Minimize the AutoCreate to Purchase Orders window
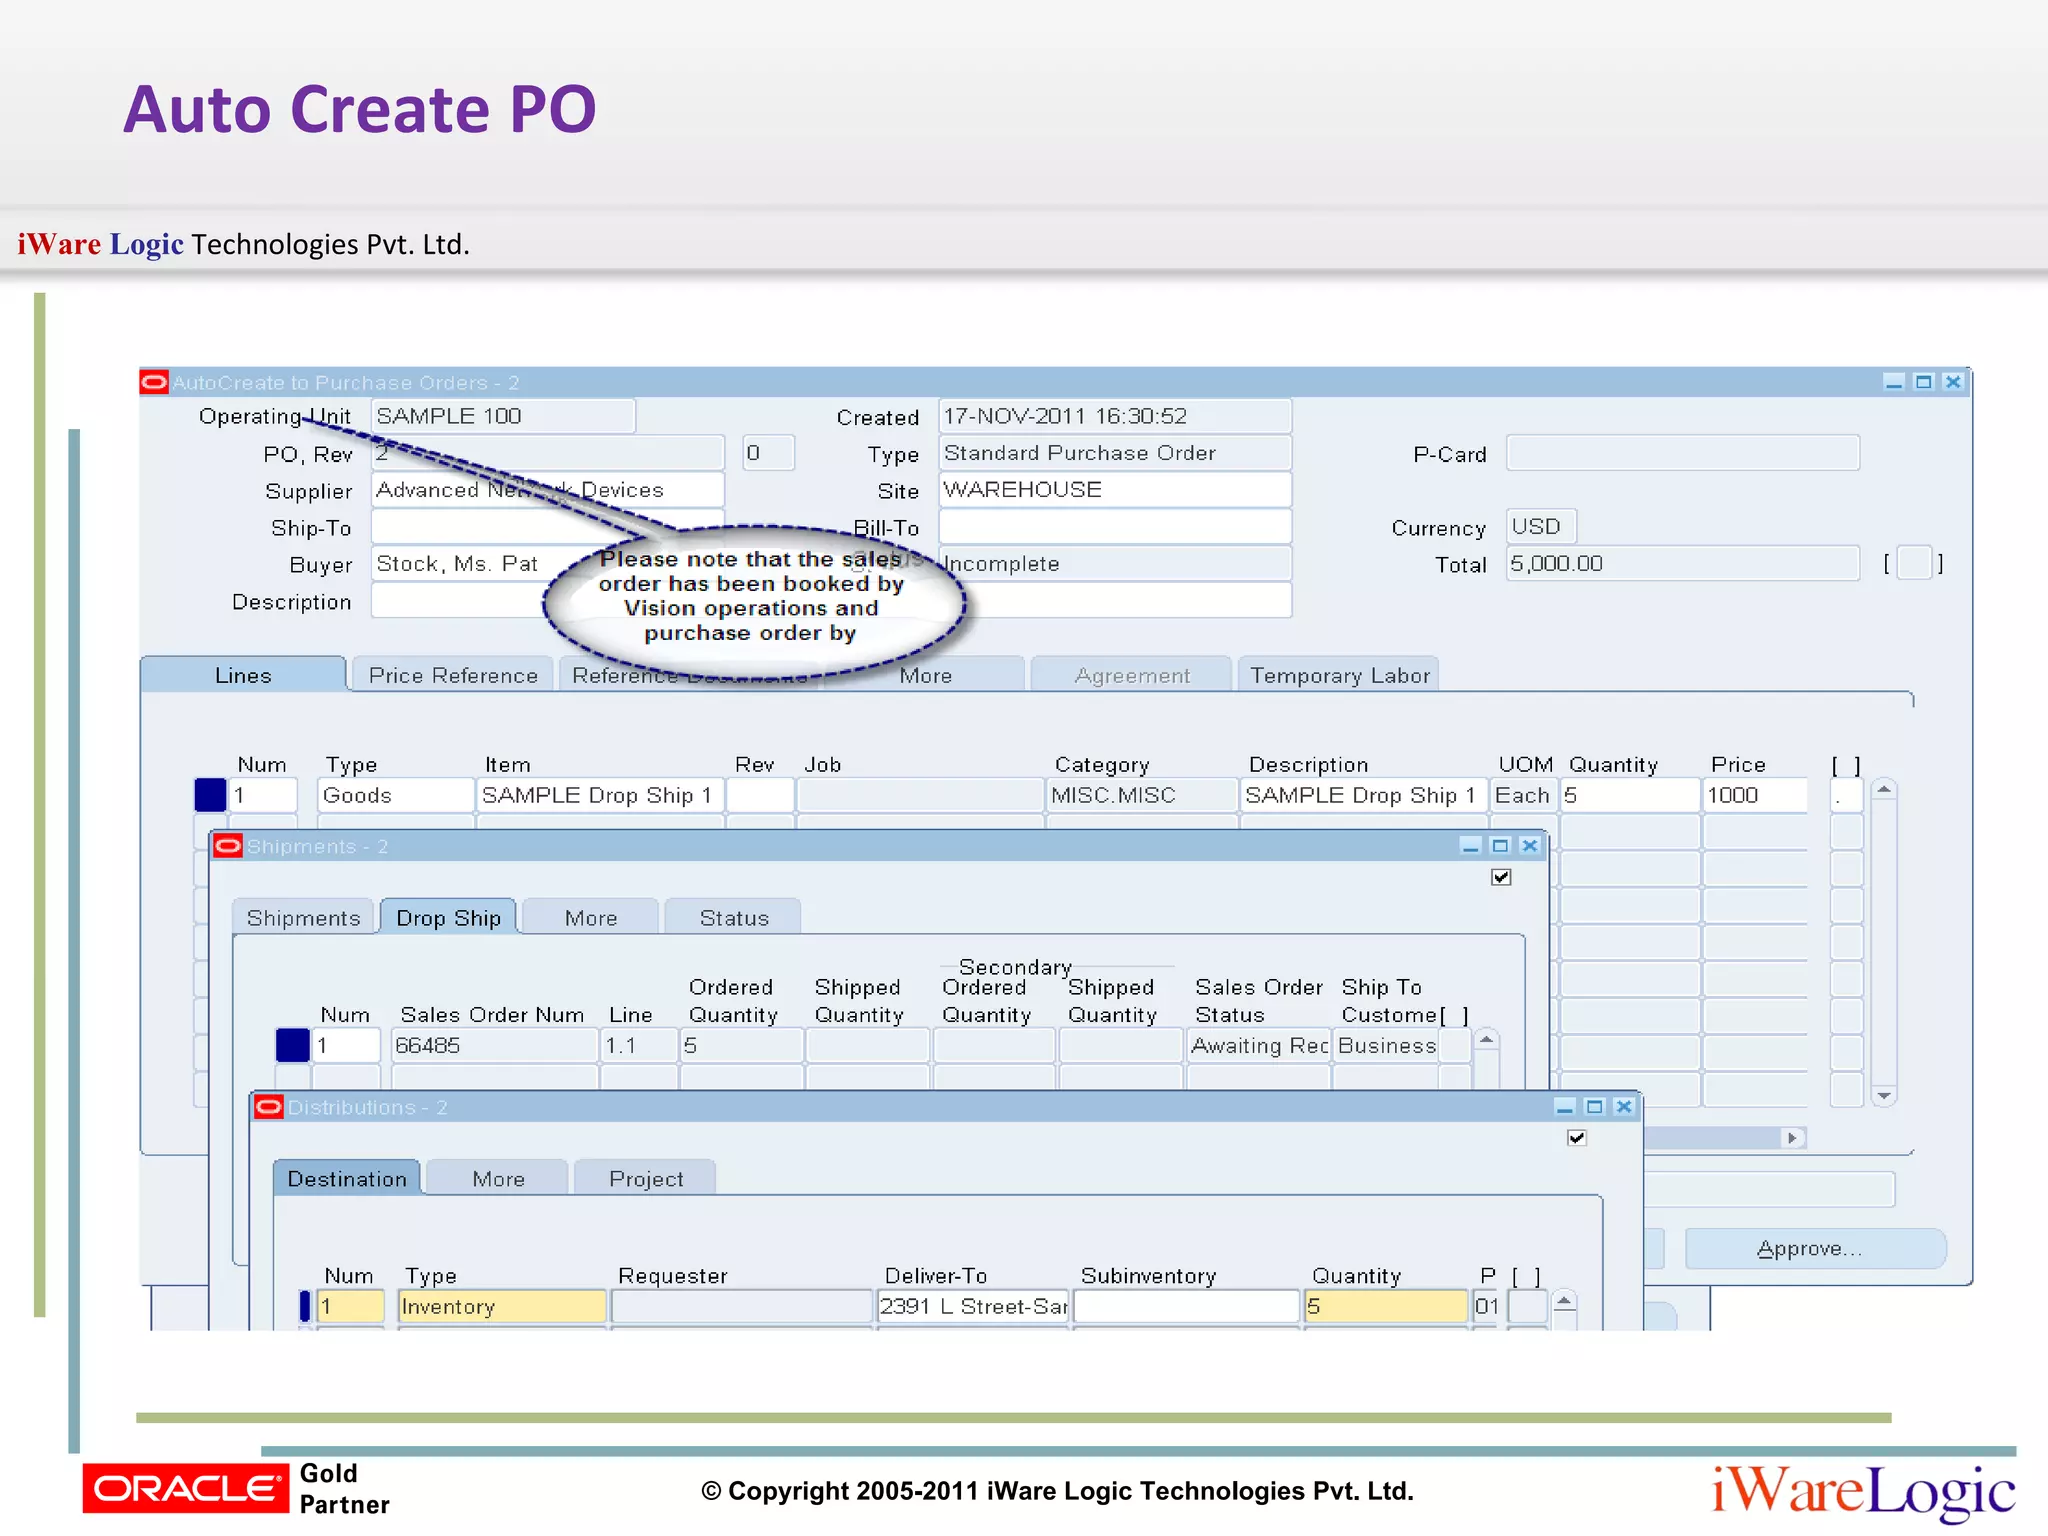The height and width of the screenshot is (1536, 2048). tap(1893, 382)
